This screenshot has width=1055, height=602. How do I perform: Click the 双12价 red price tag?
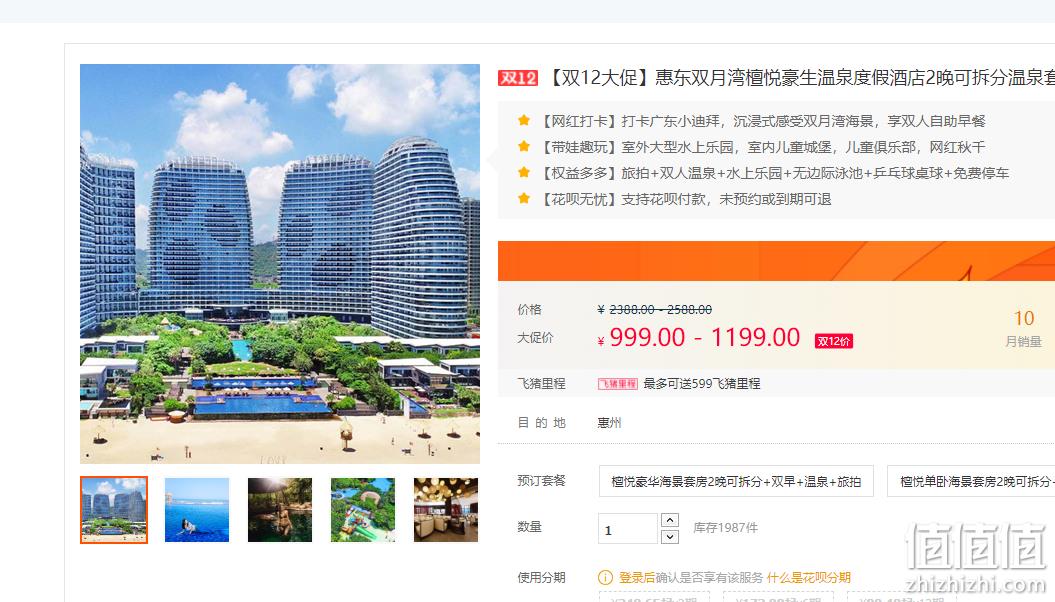click(x=834, y=341)
